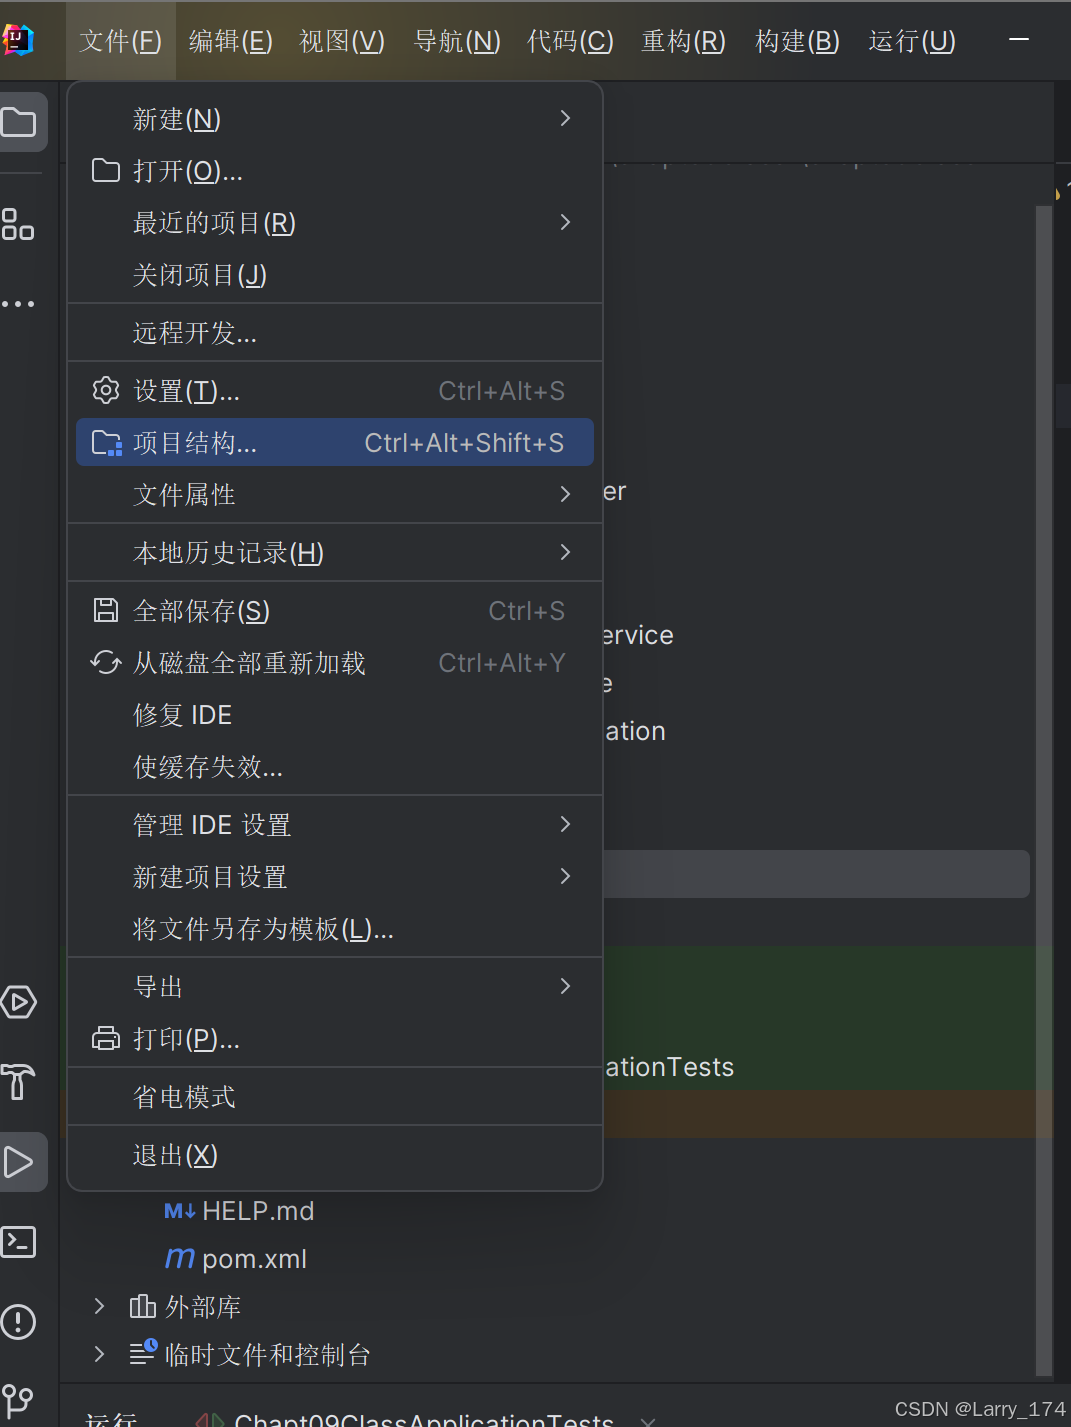Expand the 新建 submenu
The image size is (1071, 1427).
pos(176,119)
